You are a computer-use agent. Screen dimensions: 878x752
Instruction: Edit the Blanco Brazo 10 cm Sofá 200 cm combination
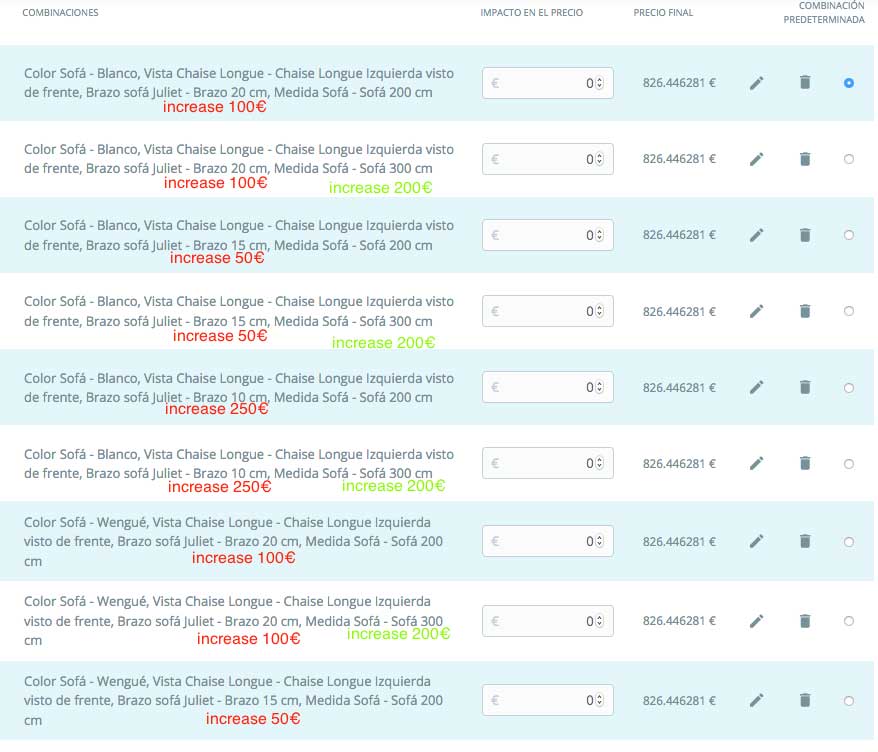(x=756, y=387)
